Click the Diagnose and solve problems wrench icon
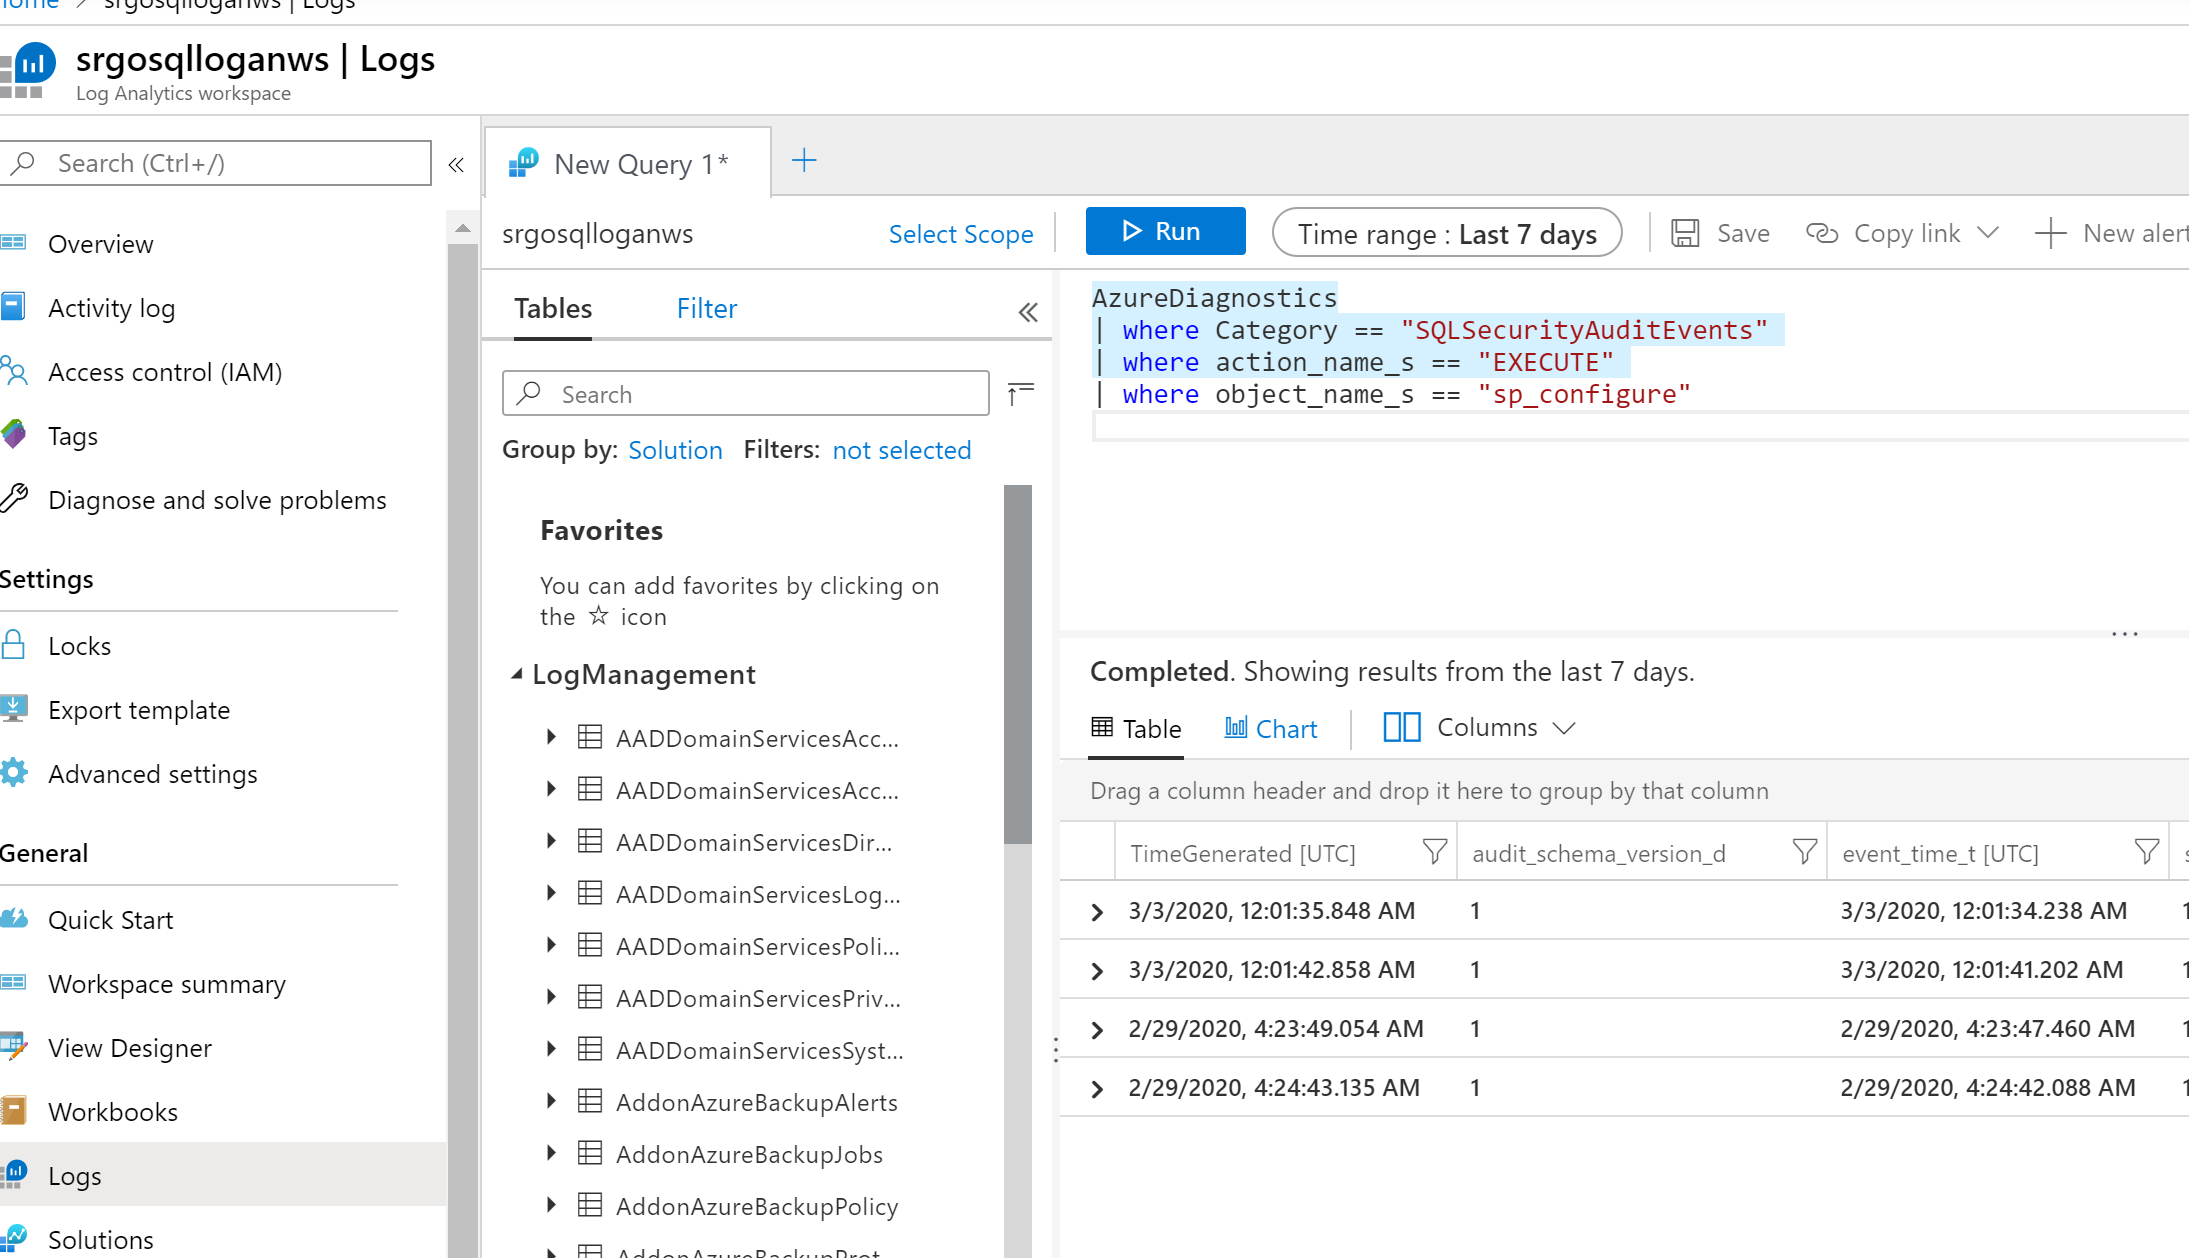2189x1258 pixels. pos(14,498)
